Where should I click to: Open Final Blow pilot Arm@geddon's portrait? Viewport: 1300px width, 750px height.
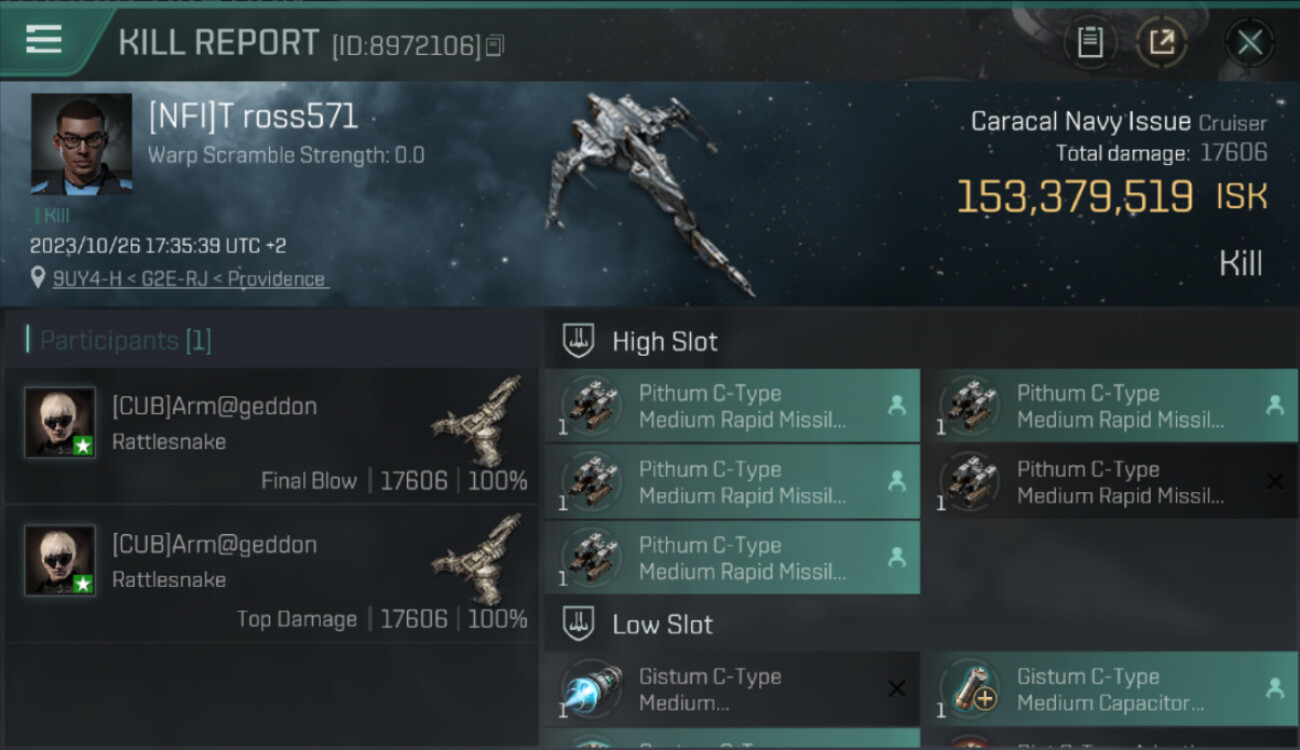60,422
